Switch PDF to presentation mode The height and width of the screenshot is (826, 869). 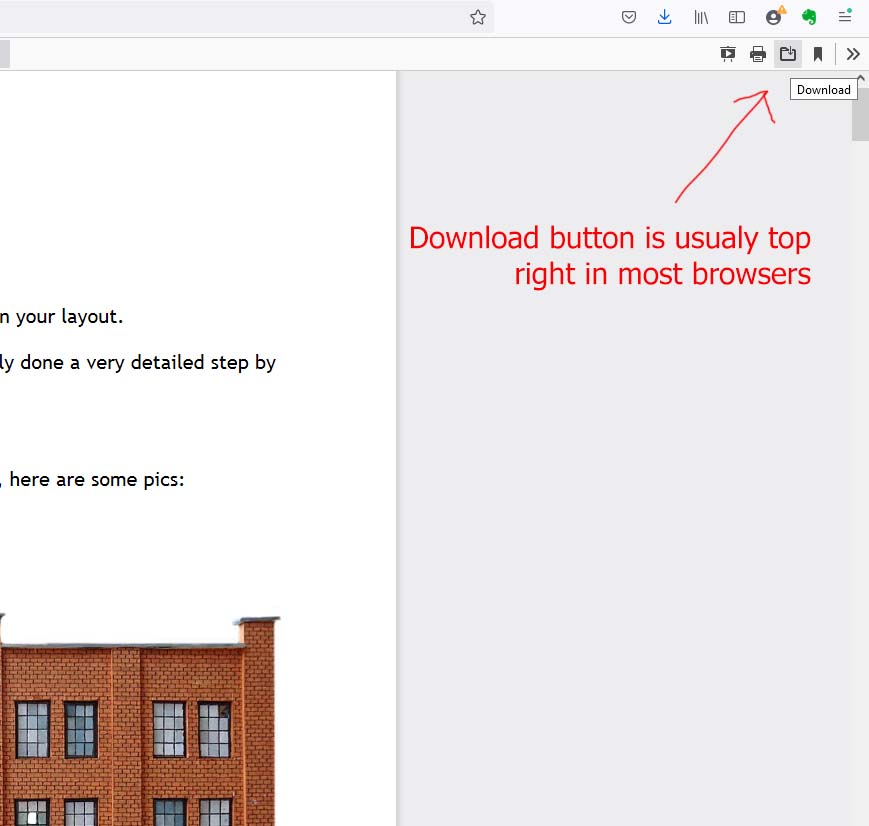728,54
